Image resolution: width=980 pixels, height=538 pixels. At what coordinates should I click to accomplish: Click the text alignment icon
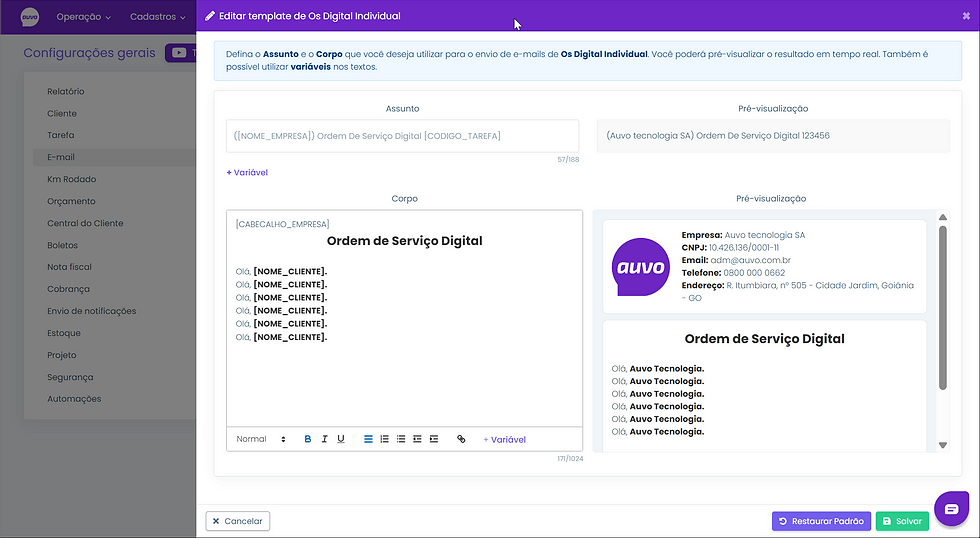[368, 439]
